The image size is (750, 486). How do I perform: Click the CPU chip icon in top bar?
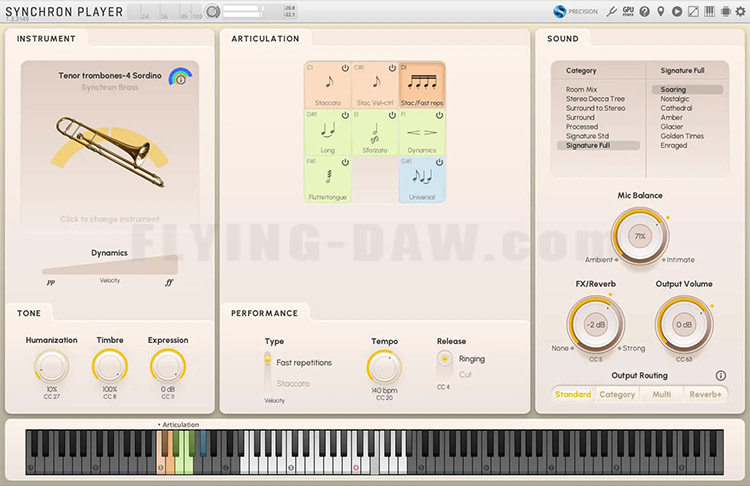pyautogui.click(x=726, y=11)
